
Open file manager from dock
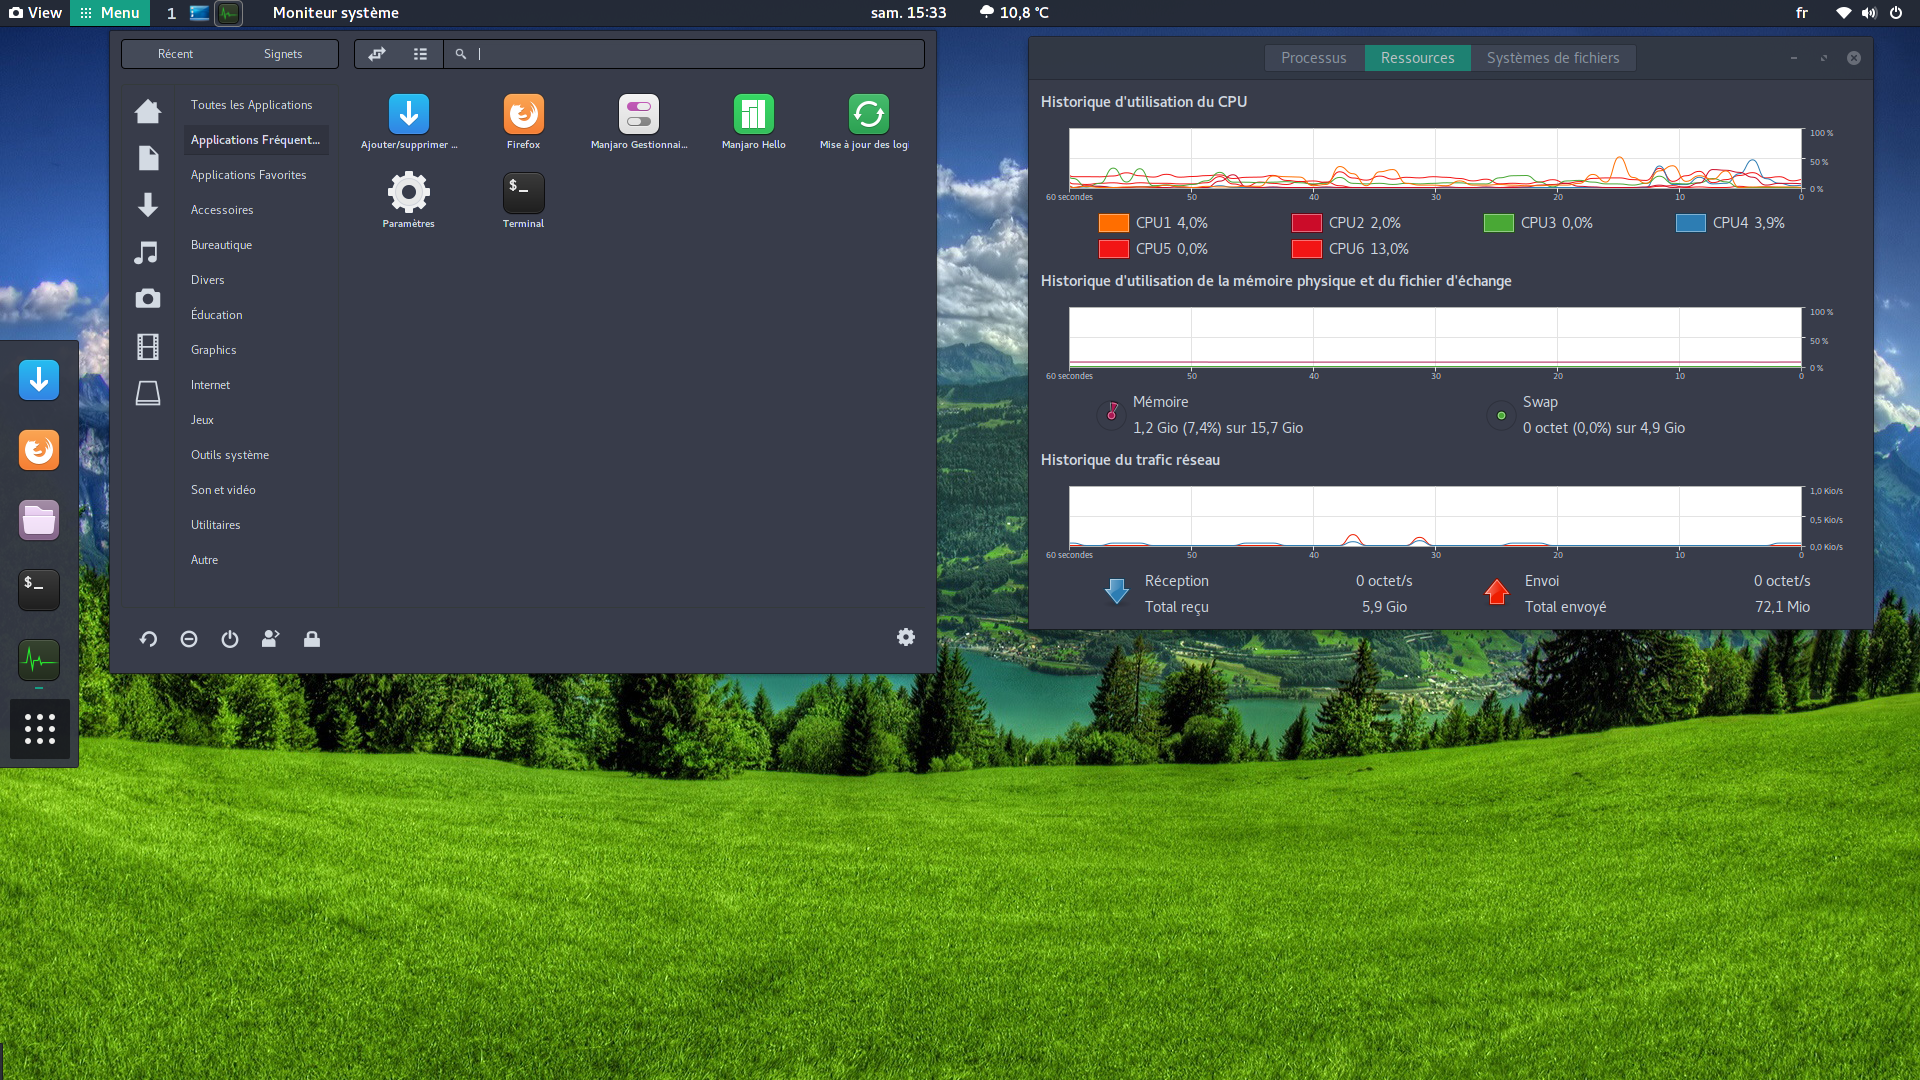(39, 520)
